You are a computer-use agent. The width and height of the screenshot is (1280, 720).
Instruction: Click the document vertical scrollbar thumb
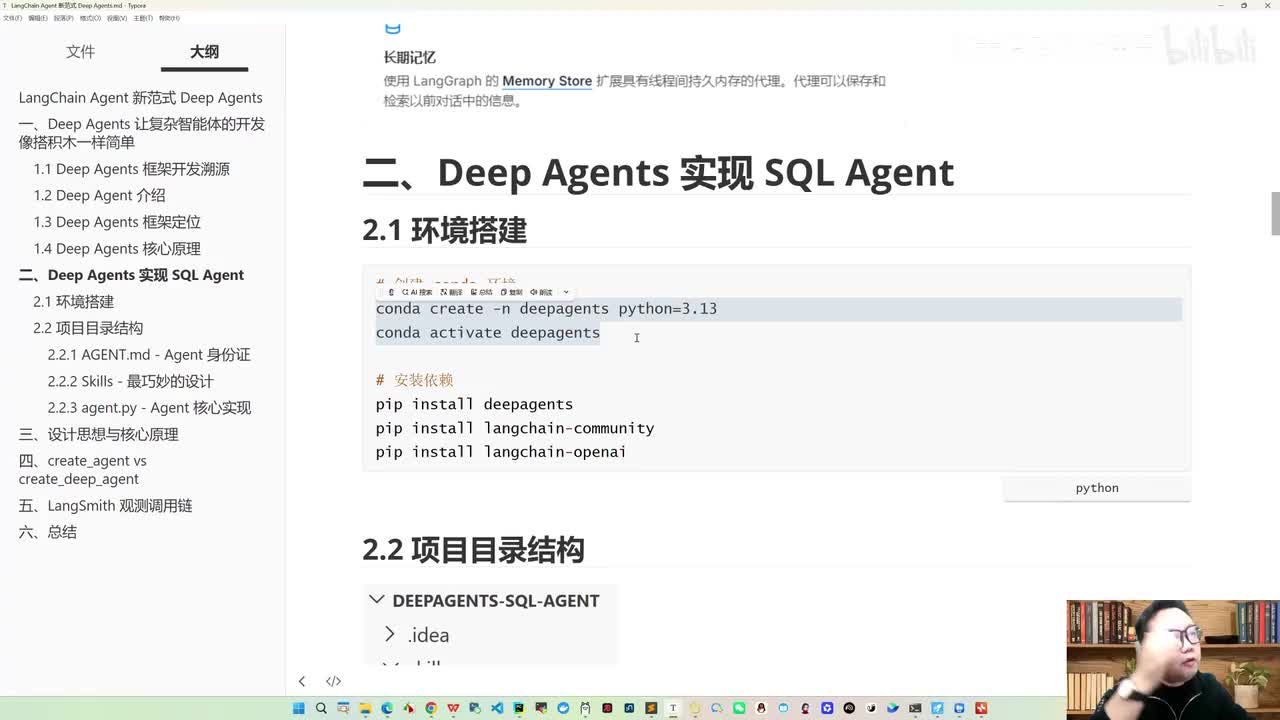pos(1275,212)
